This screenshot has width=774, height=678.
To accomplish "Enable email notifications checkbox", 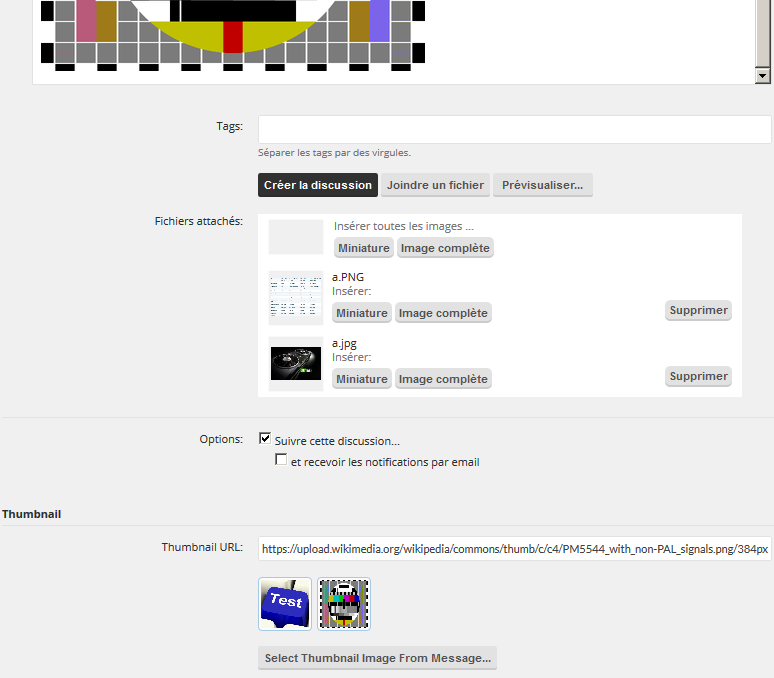I will 281,459.
